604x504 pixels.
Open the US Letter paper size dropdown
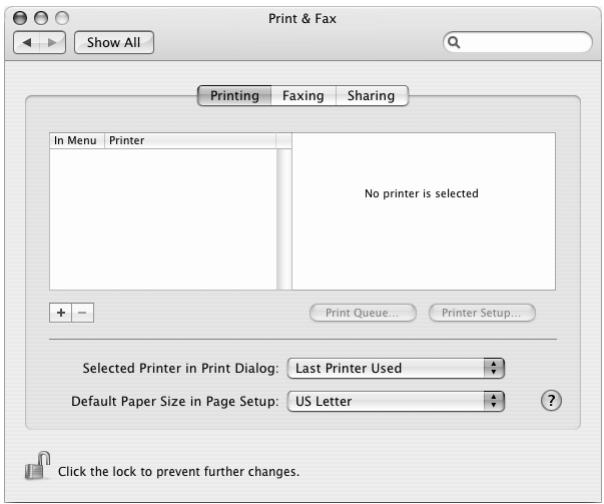(x=396, y=402)
